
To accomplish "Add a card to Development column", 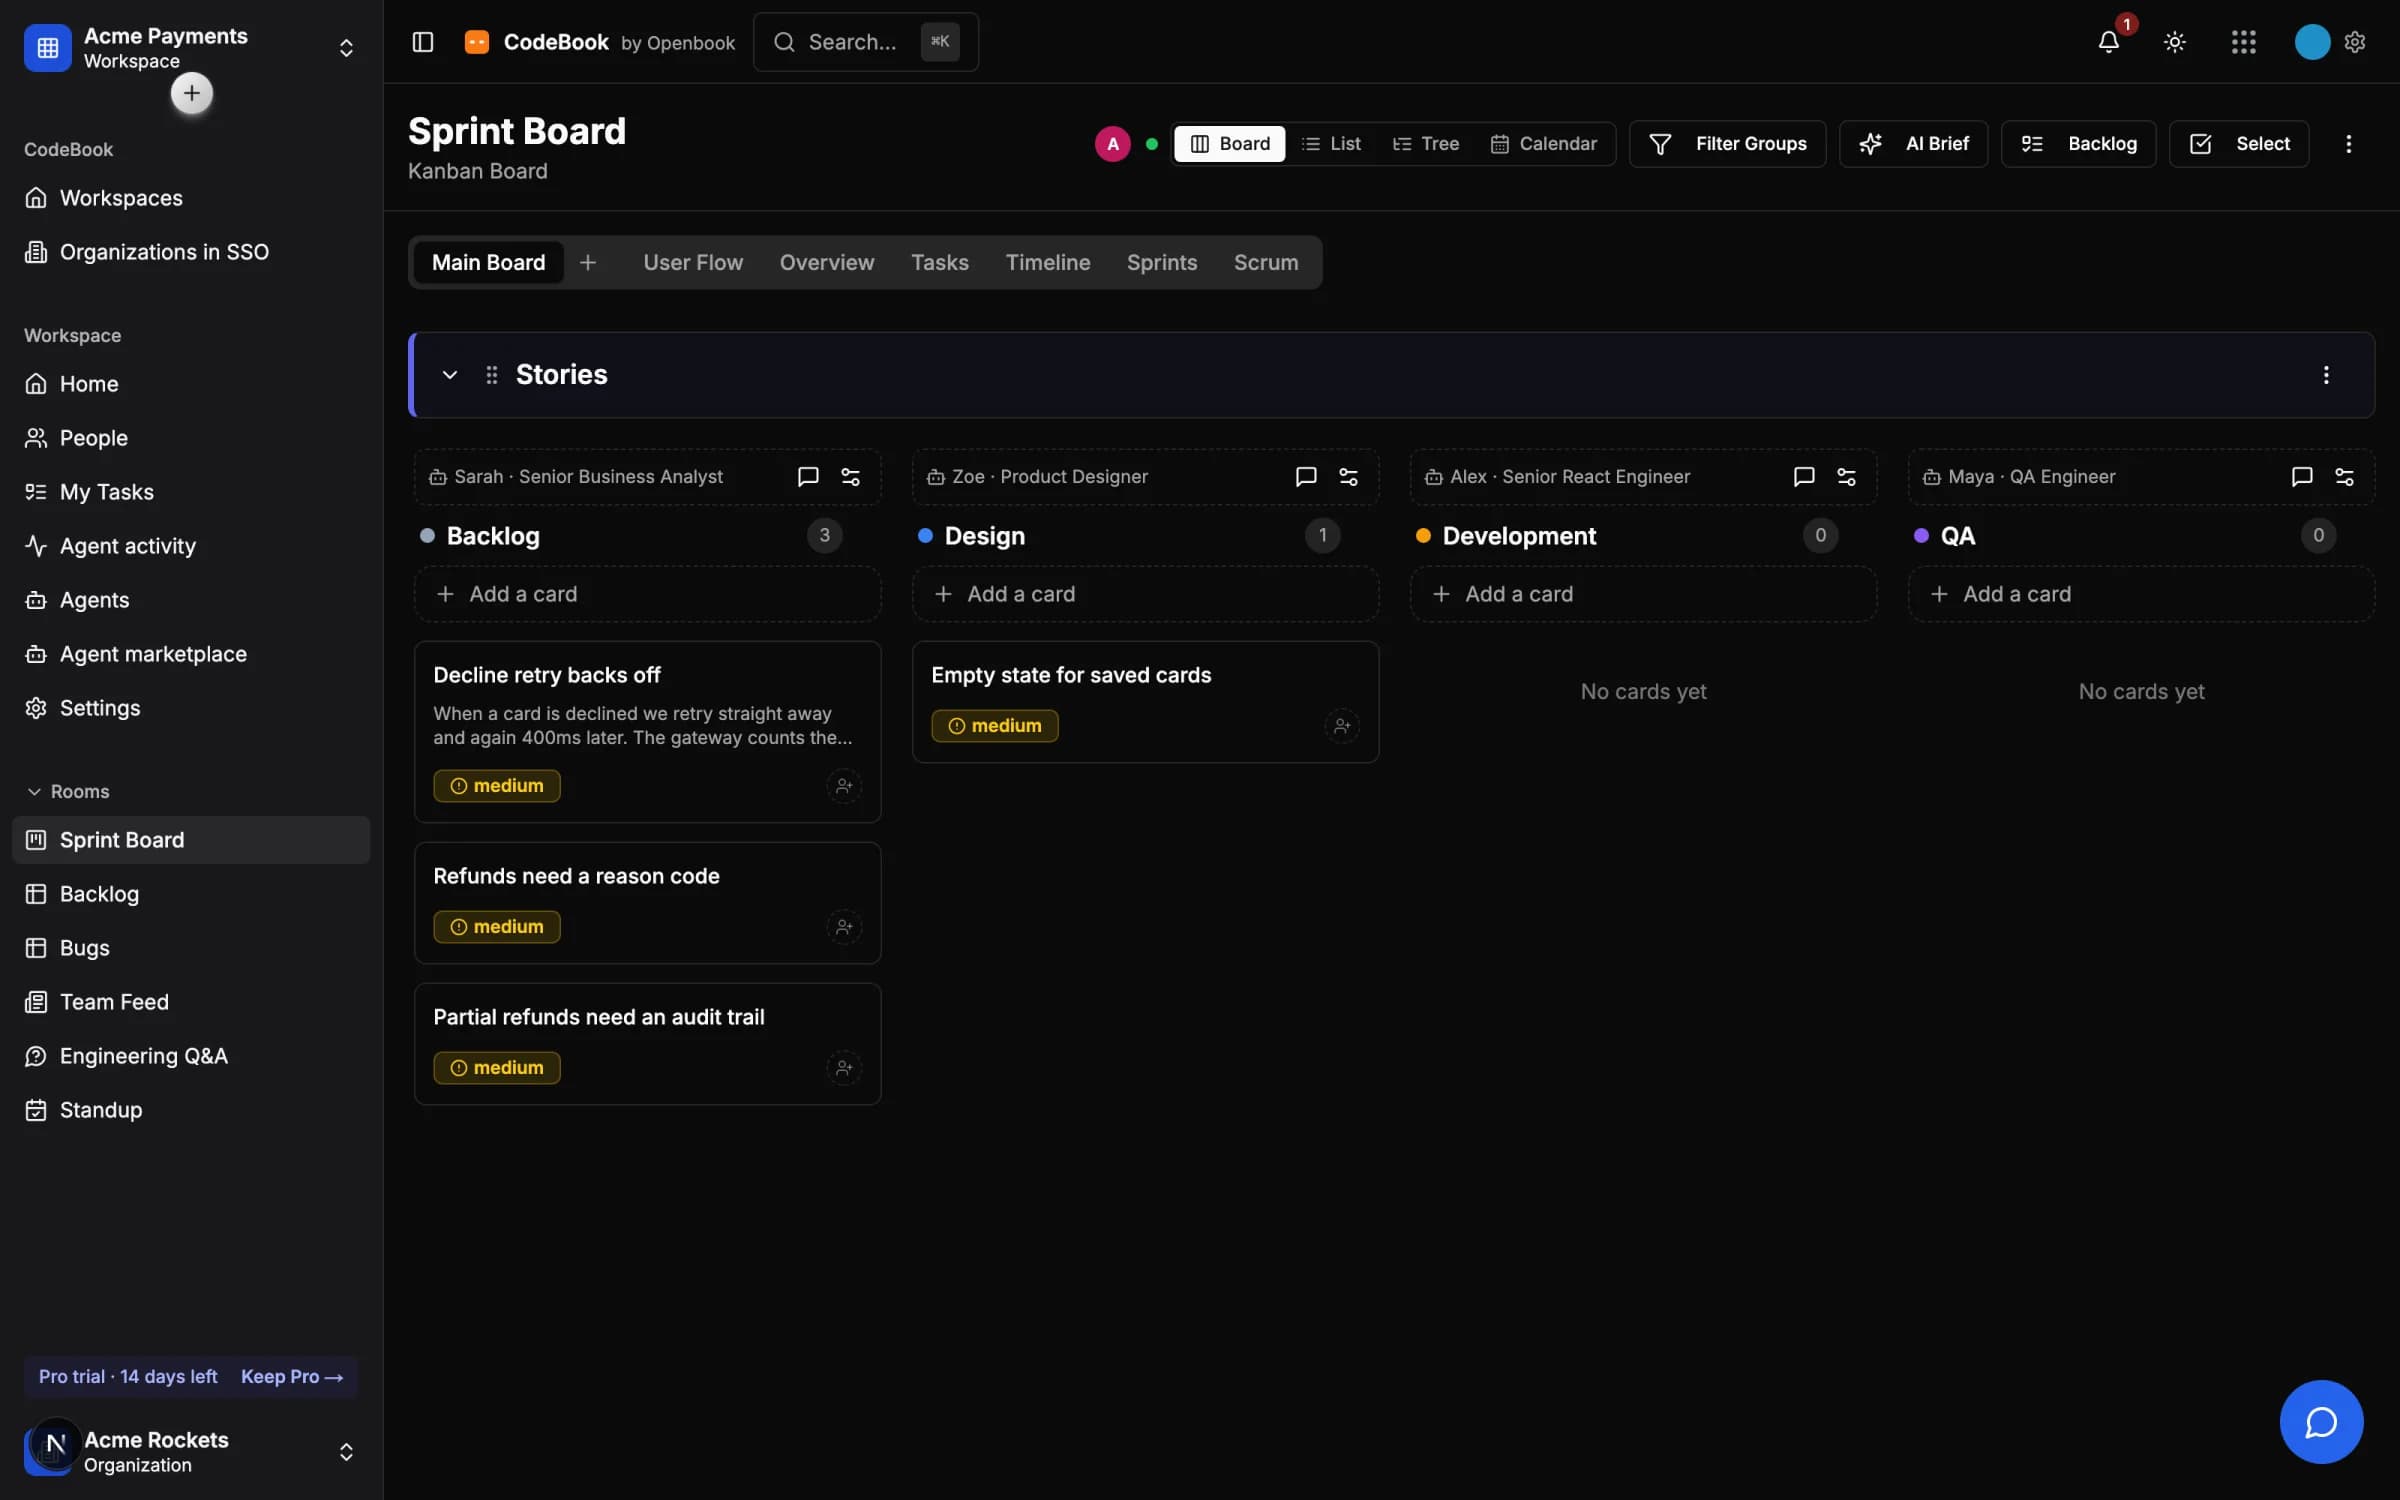I will pos(1643,594).
